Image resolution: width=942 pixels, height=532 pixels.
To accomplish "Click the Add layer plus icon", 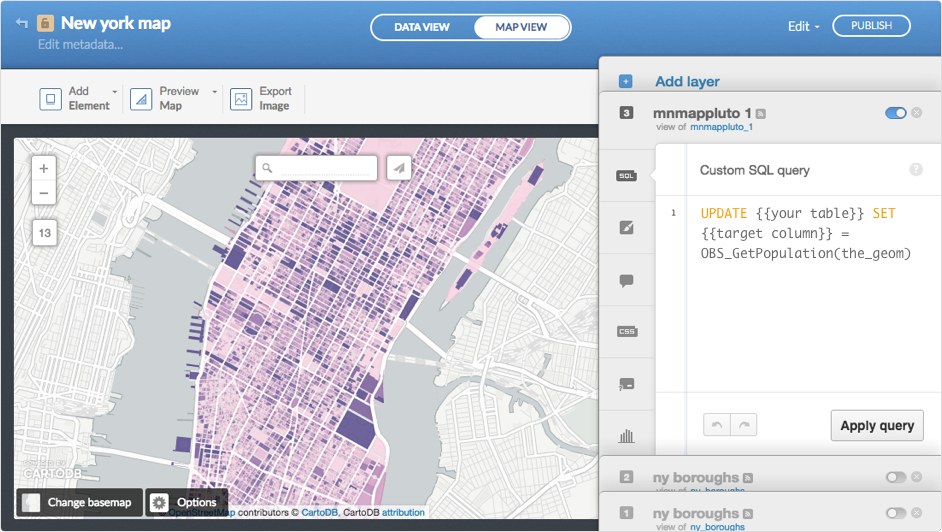I will [625, 81].
